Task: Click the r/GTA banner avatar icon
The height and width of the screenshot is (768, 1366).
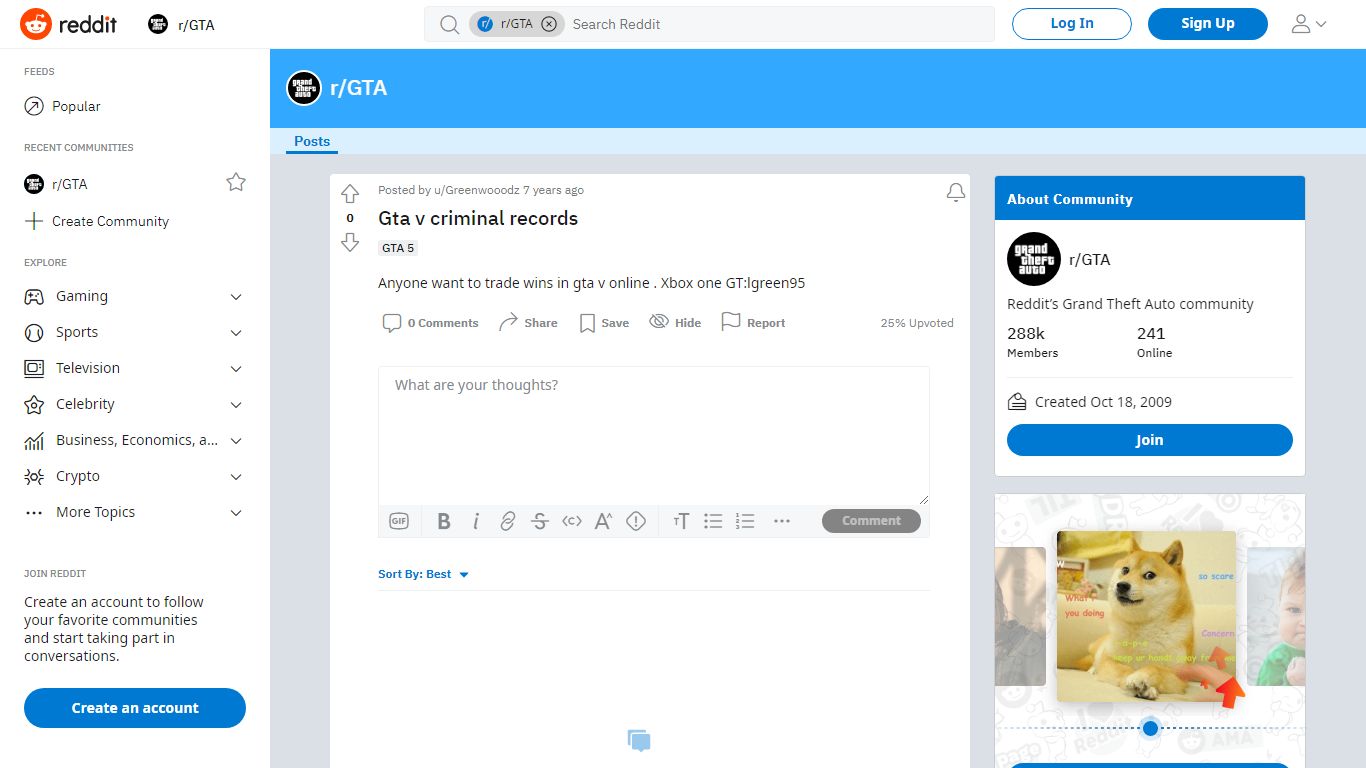Action: [x=304, y=88]
